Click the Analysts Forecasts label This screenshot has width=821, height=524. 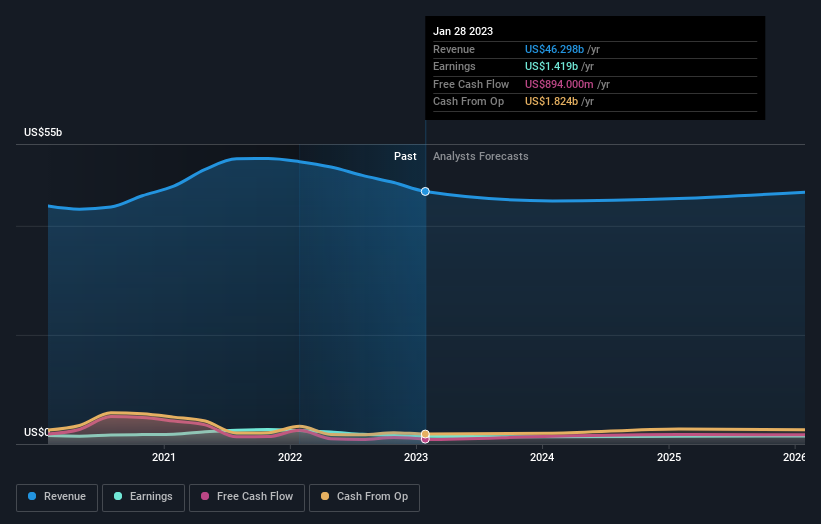(481, 156)
